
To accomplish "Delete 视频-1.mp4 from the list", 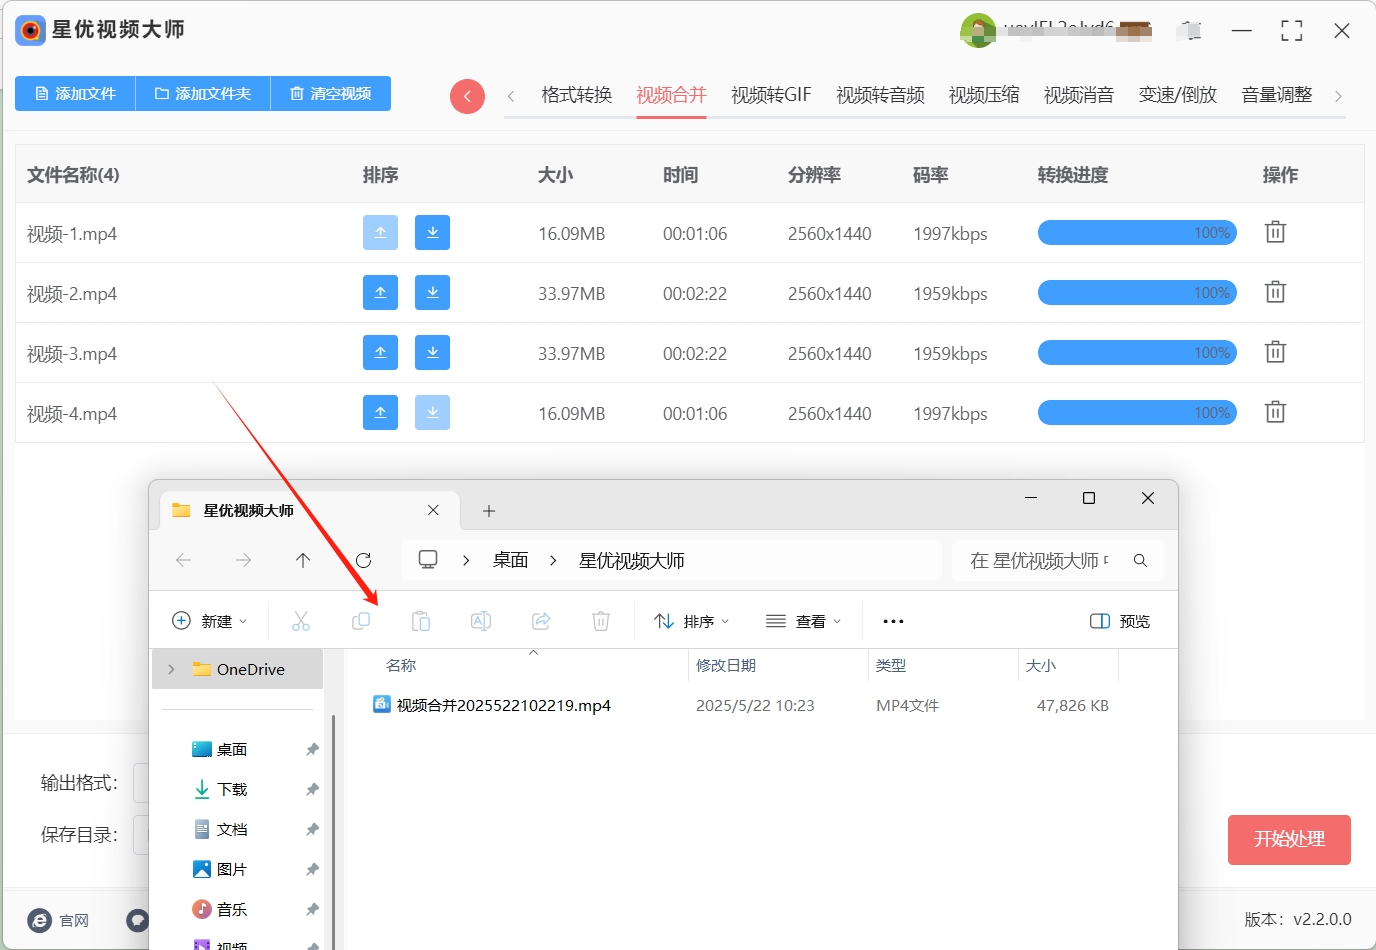I will pyautogui.click(x=1275, y=232).
